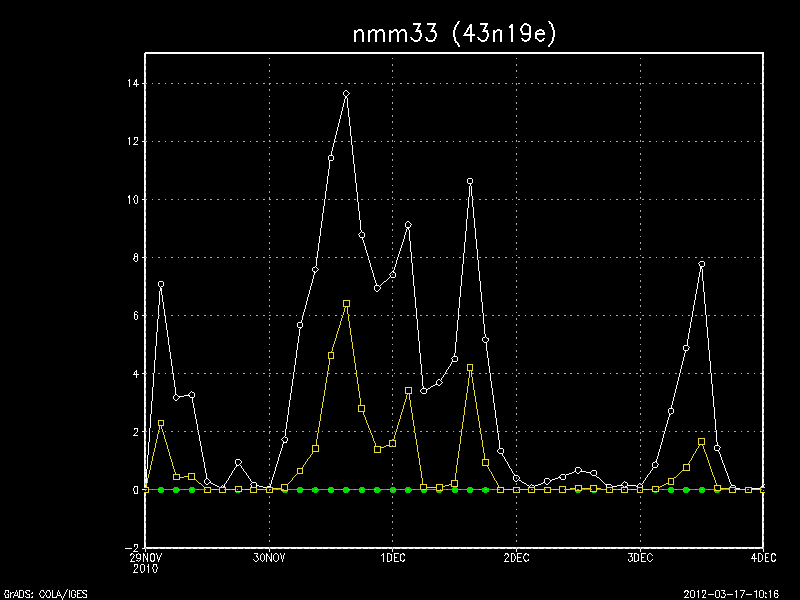Click the white diamond marker near 9.1 after 1DEC
This screenshot has height=600, width=800.
pos(408,224)
